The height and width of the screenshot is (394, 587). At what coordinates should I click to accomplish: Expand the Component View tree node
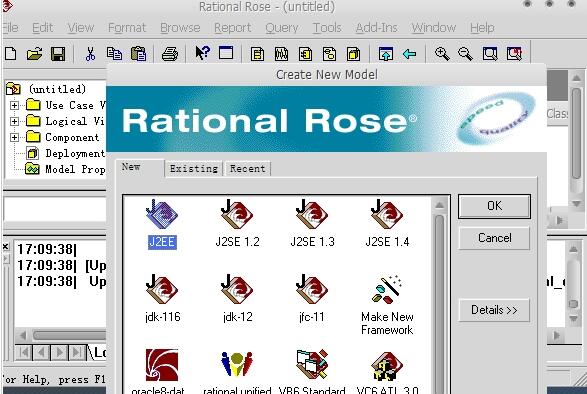(14, 137)
